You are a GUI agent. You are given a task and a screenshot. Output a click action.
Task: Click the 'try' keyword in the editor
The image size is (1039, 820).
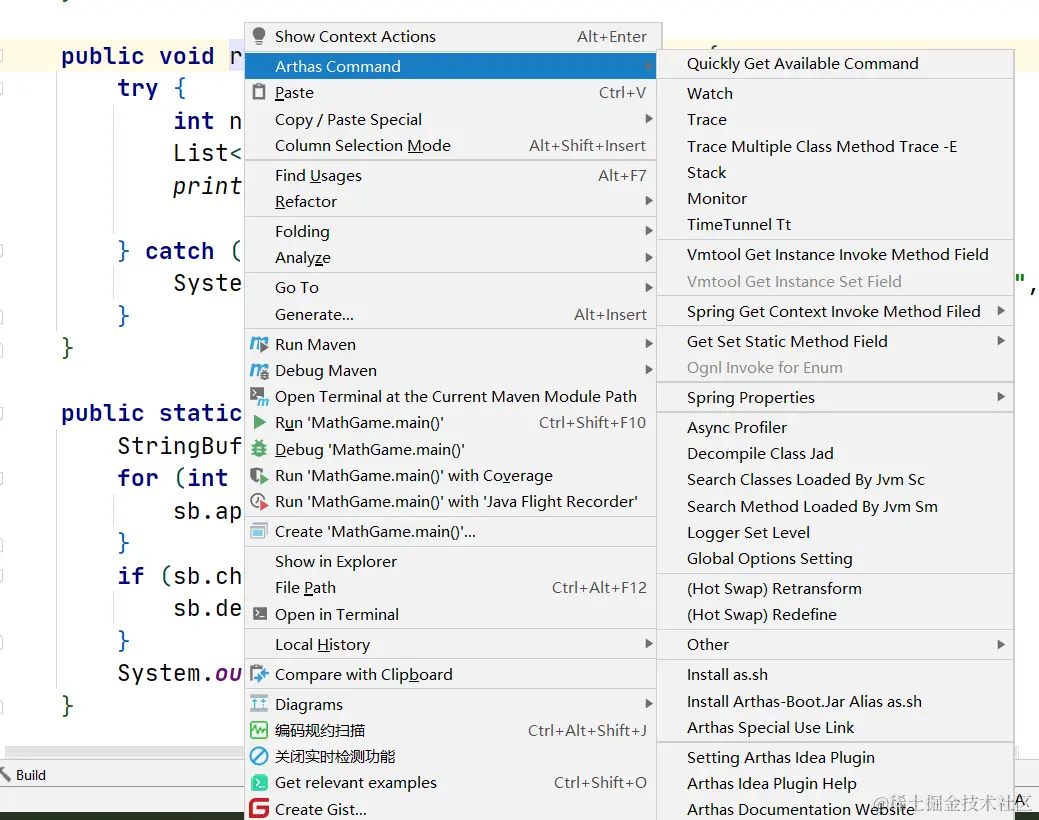[x=138, y=88]
